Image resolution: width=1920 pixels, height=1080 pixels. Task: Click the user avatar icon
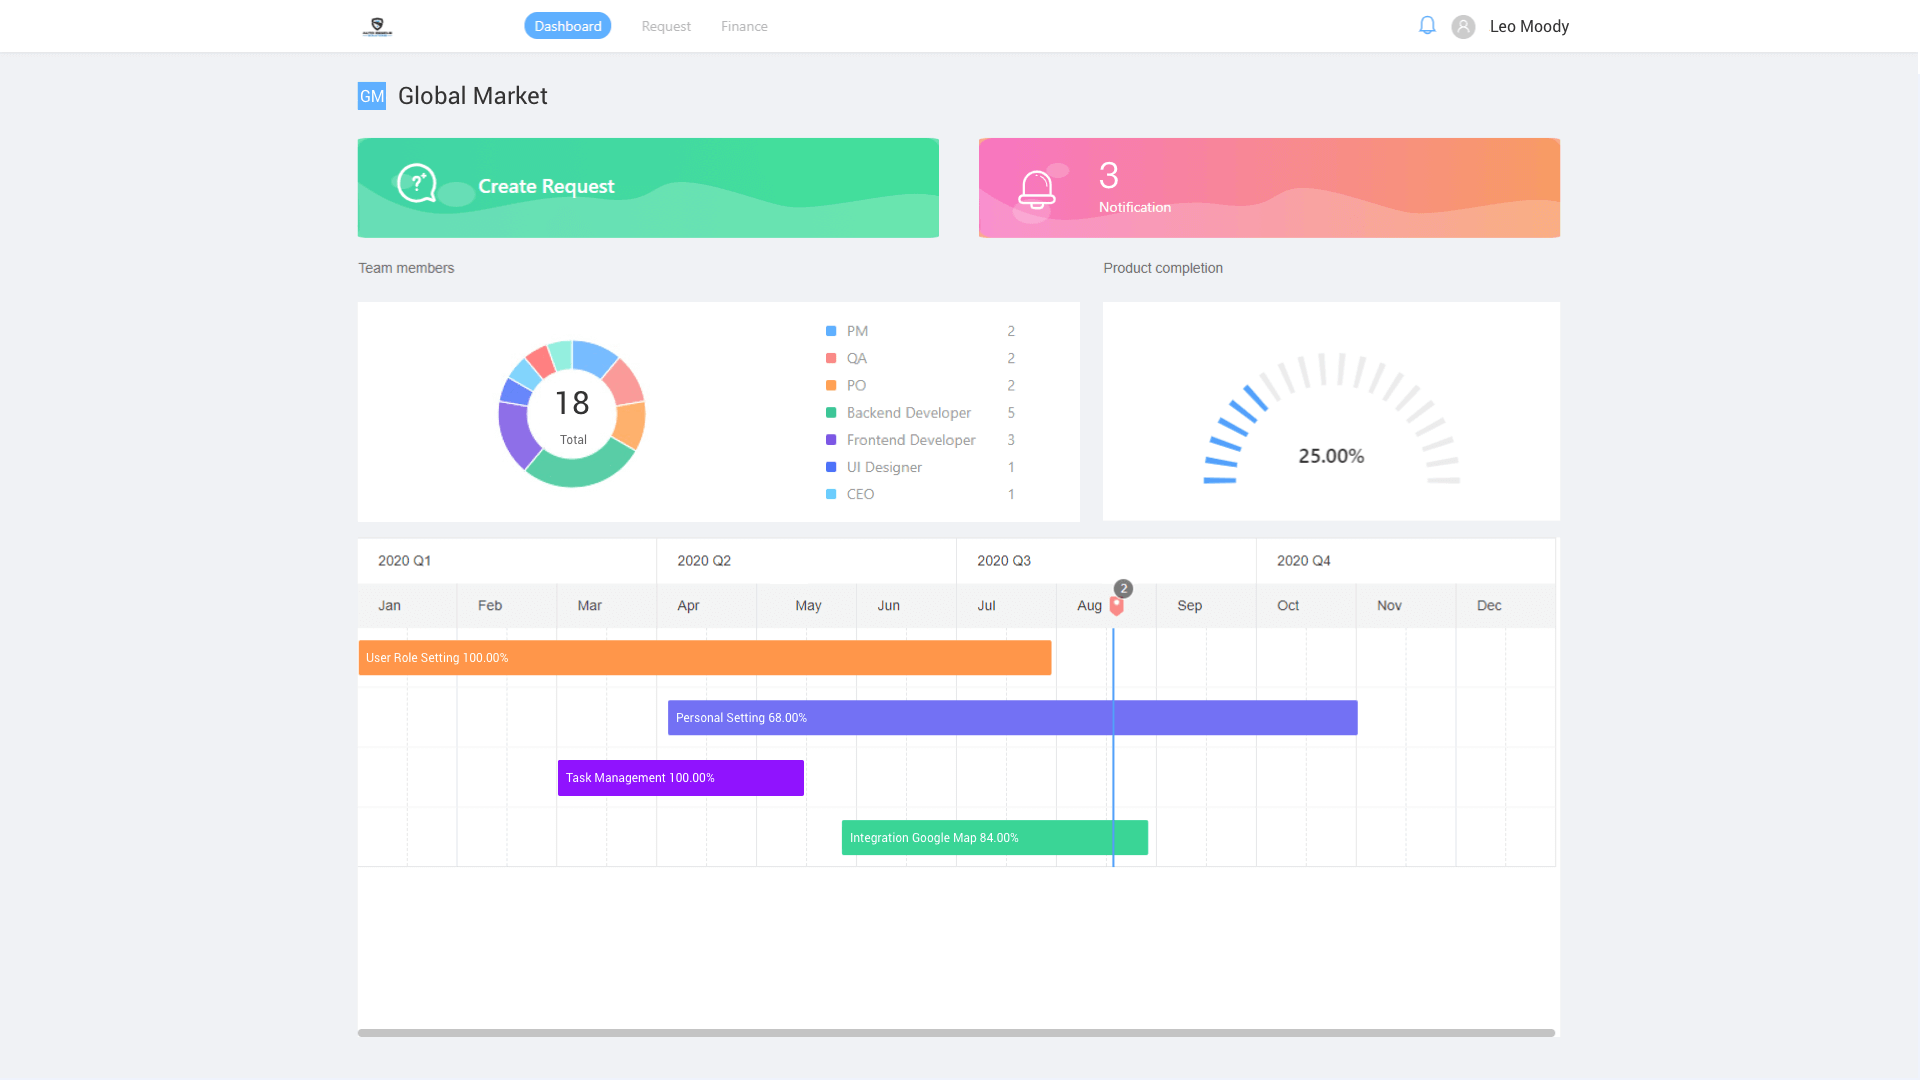pos(1463,27)
